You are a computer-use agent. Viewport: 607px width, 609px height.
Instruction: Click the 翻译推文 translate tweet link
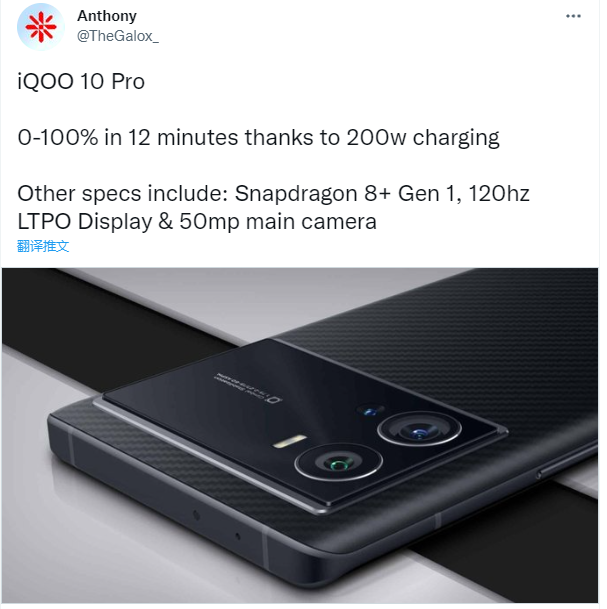(43, 246)
